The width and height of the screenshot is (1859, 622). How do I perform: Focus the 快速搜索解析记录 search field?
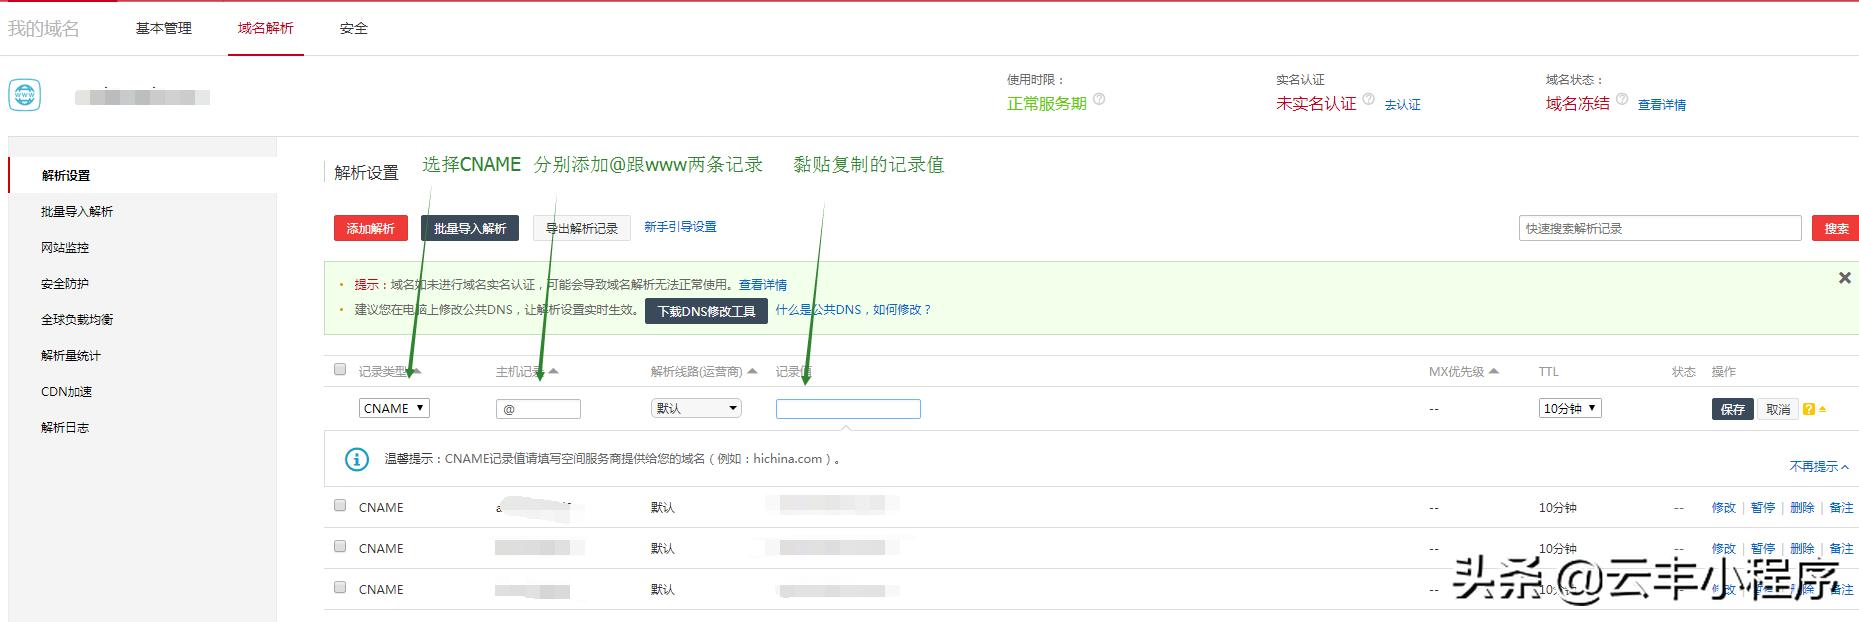(1660, 228)
